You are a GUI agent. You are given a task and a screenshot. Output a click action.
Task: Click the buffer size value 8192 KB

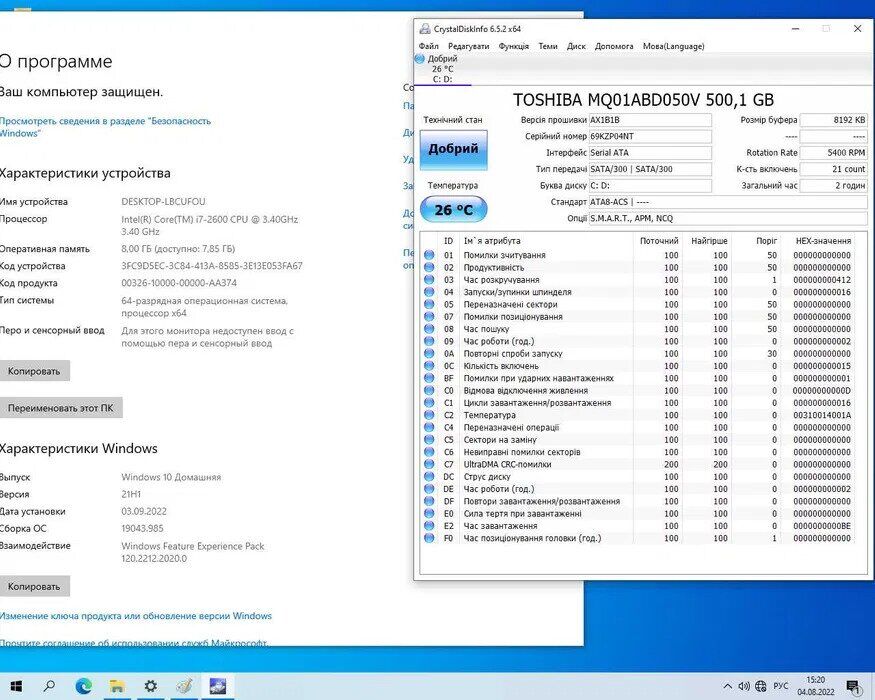833,120
